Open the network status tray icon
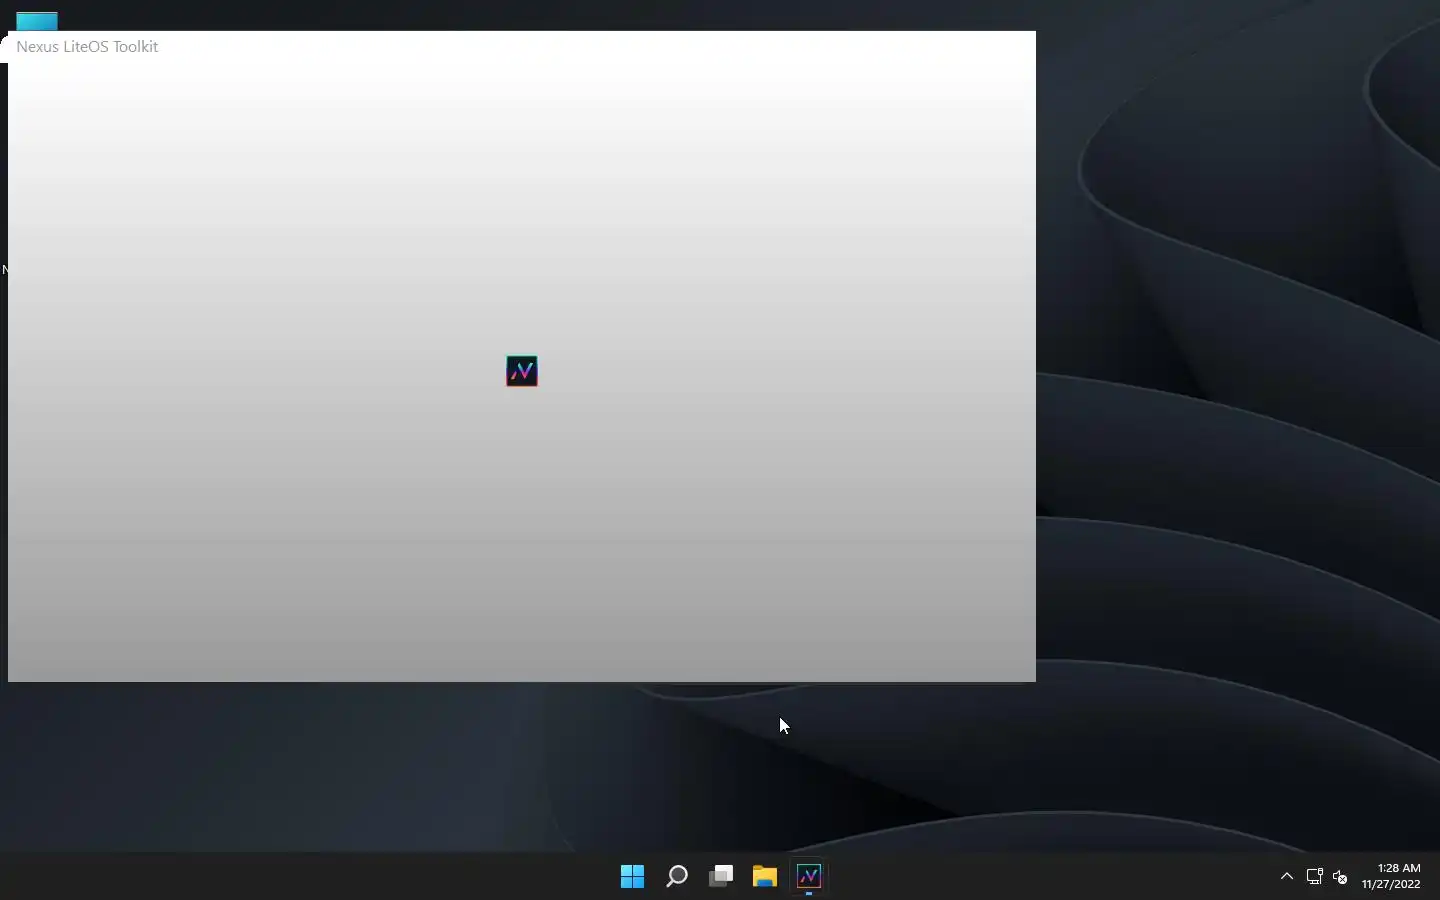 tap(1315, 877)
